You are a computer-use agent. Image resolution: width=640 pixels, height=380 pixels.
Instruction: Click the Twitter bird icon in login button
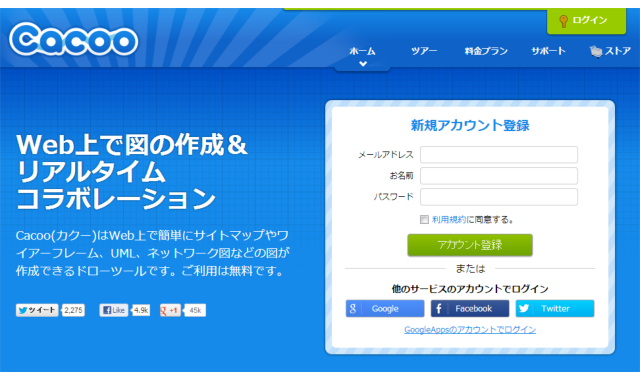pos(524,309)
